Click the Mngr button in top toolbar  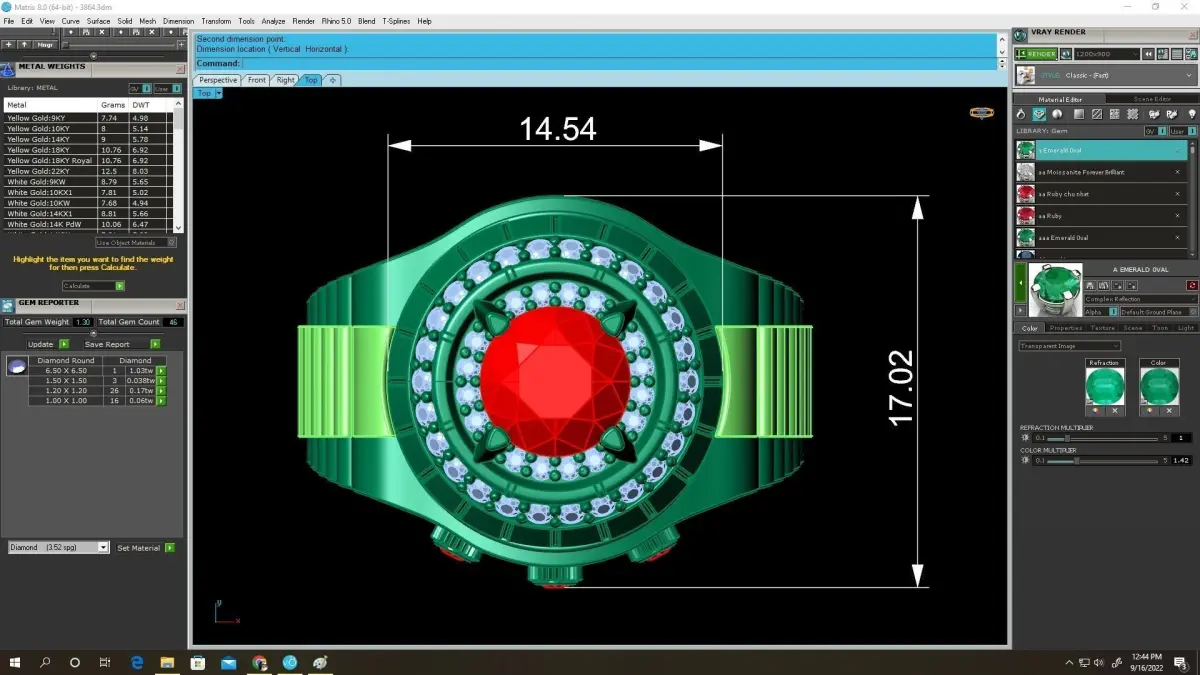(x=45, y=44)
